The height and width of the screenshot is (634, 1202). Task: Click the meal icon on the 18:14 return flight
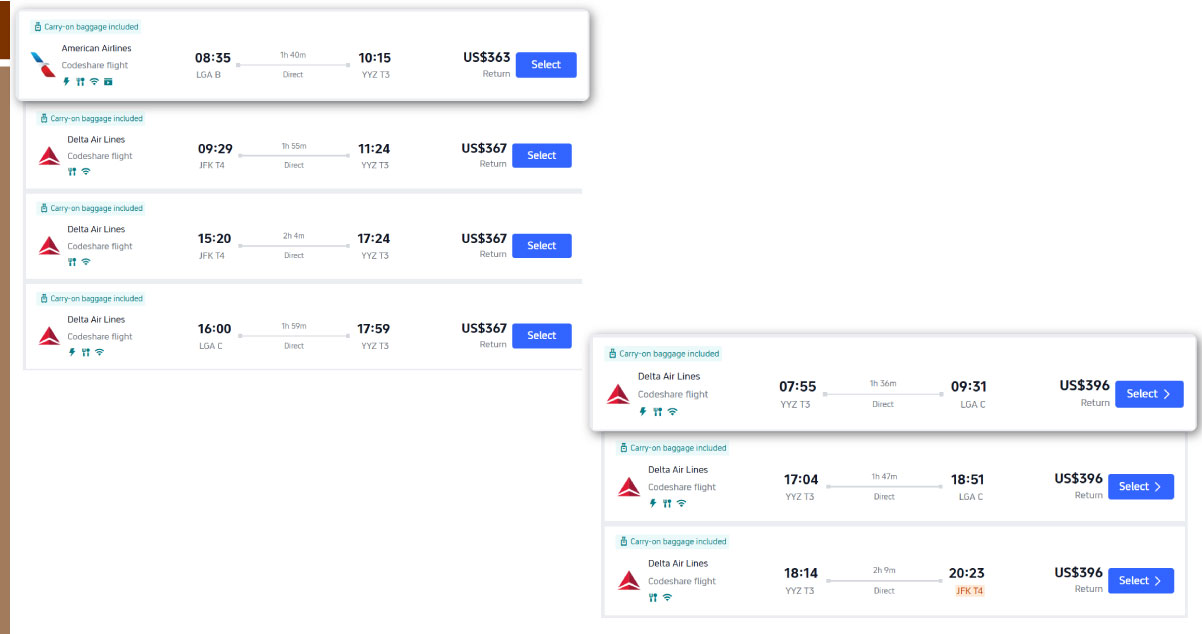point(653,598)
